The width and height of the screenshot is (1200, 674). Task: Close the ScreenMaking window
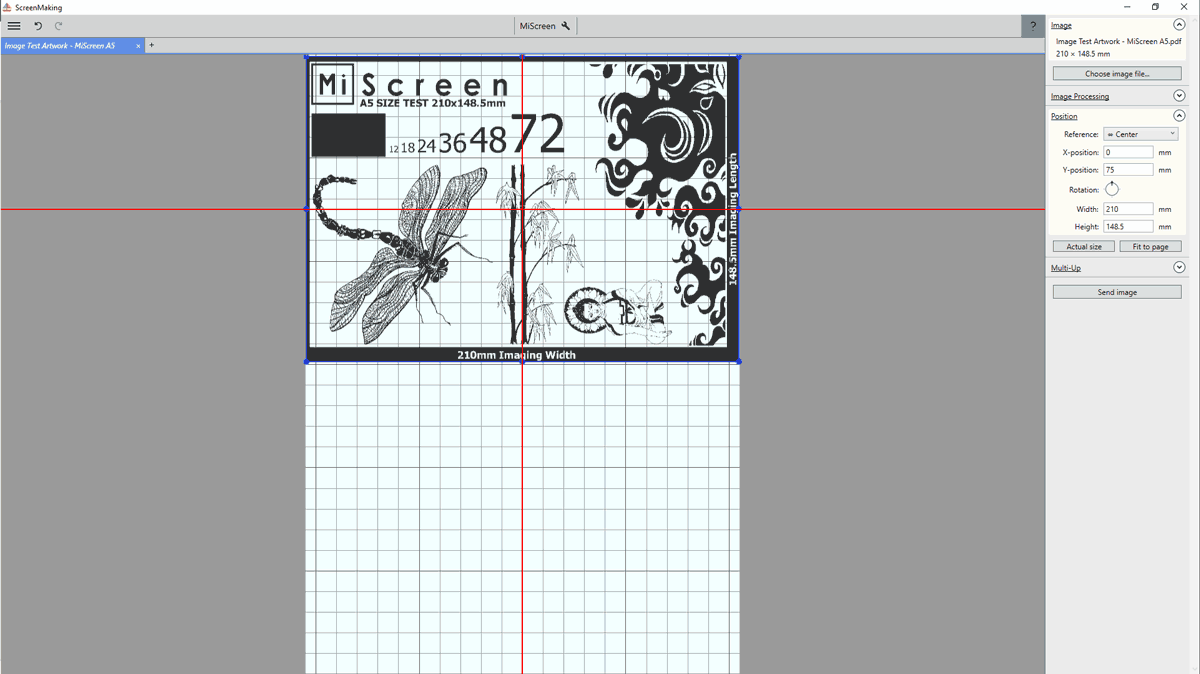click(1184, 7)
